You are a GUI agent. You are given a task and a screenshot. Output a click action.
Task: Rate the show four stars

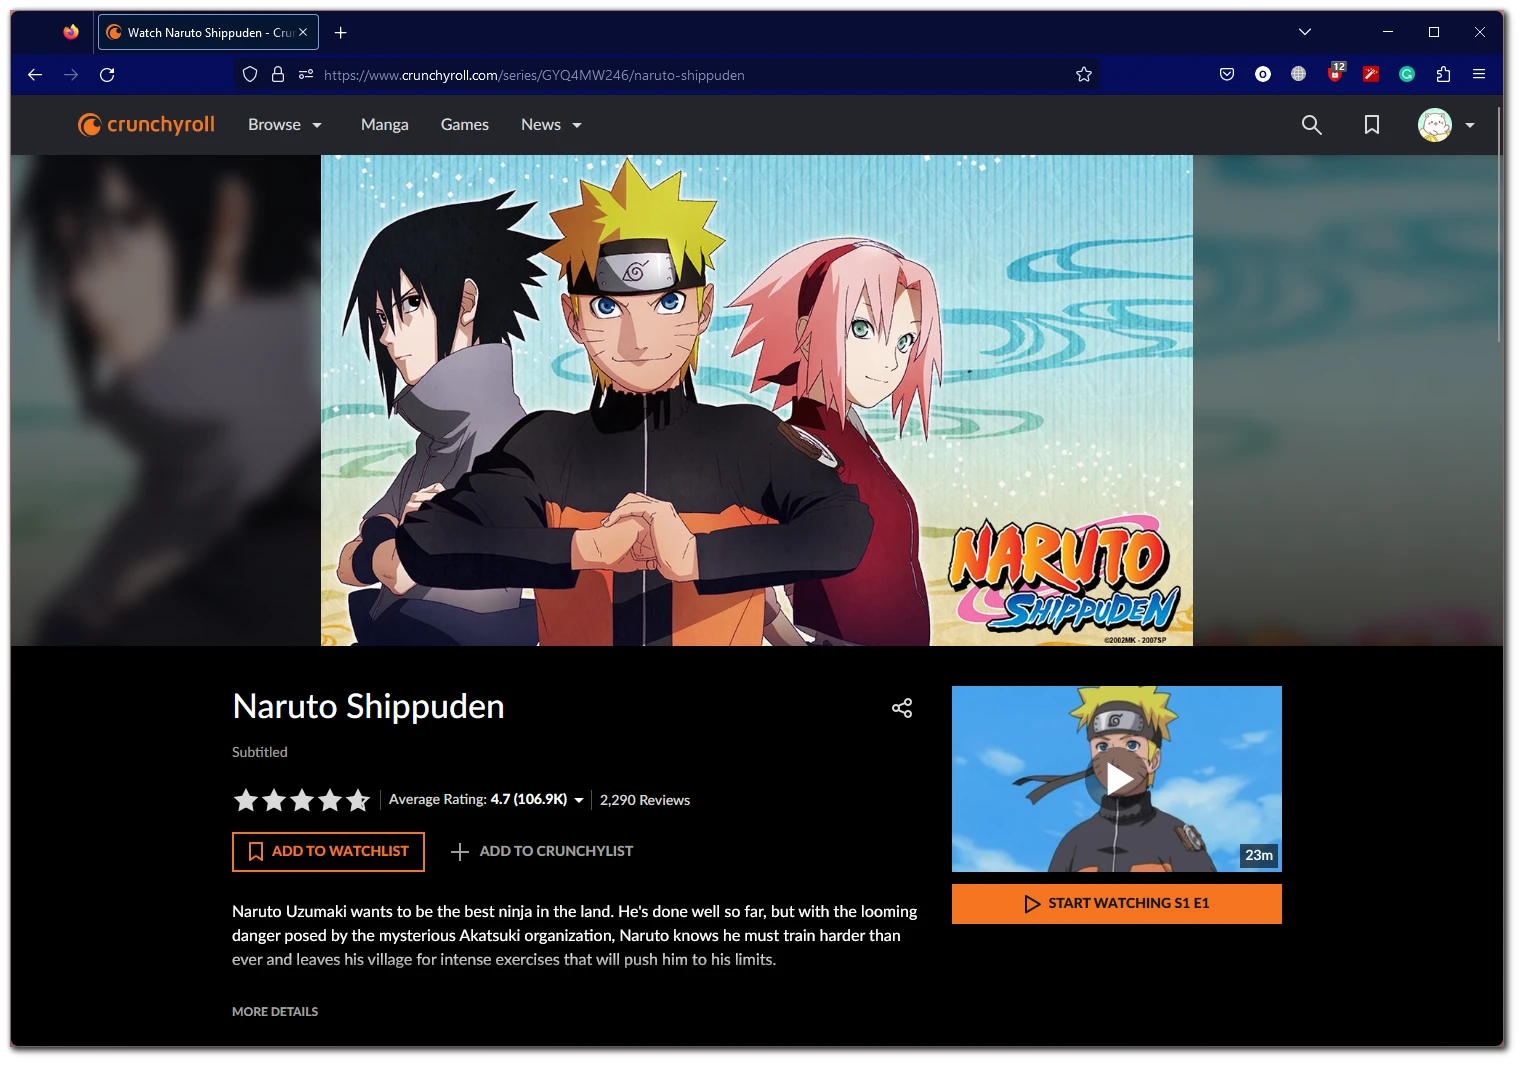(x=330, y=800)
